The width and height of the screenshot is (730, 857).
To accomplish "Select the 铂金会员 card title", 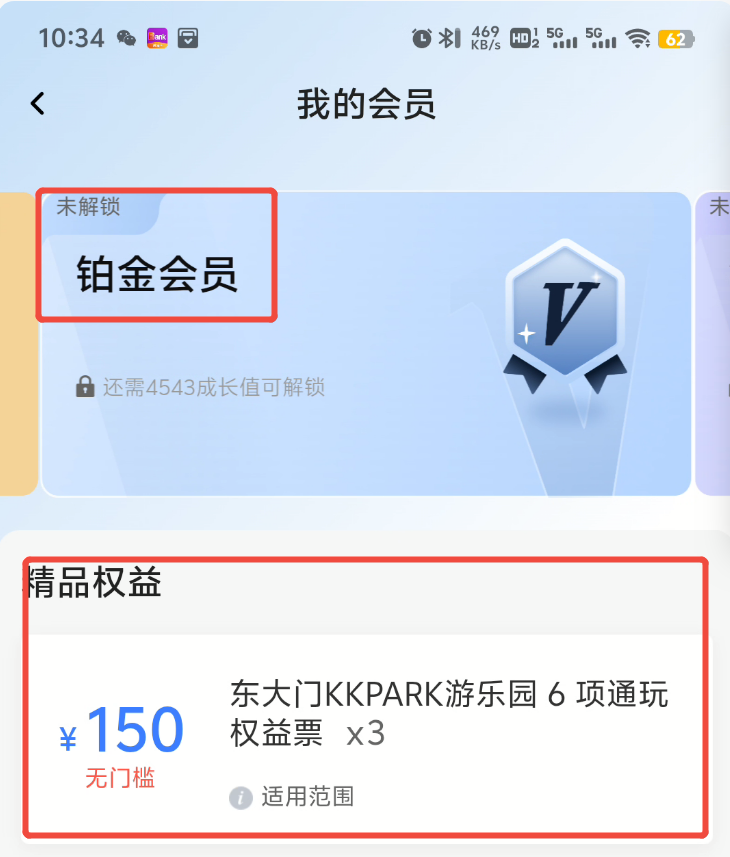I will click(157, 274).
